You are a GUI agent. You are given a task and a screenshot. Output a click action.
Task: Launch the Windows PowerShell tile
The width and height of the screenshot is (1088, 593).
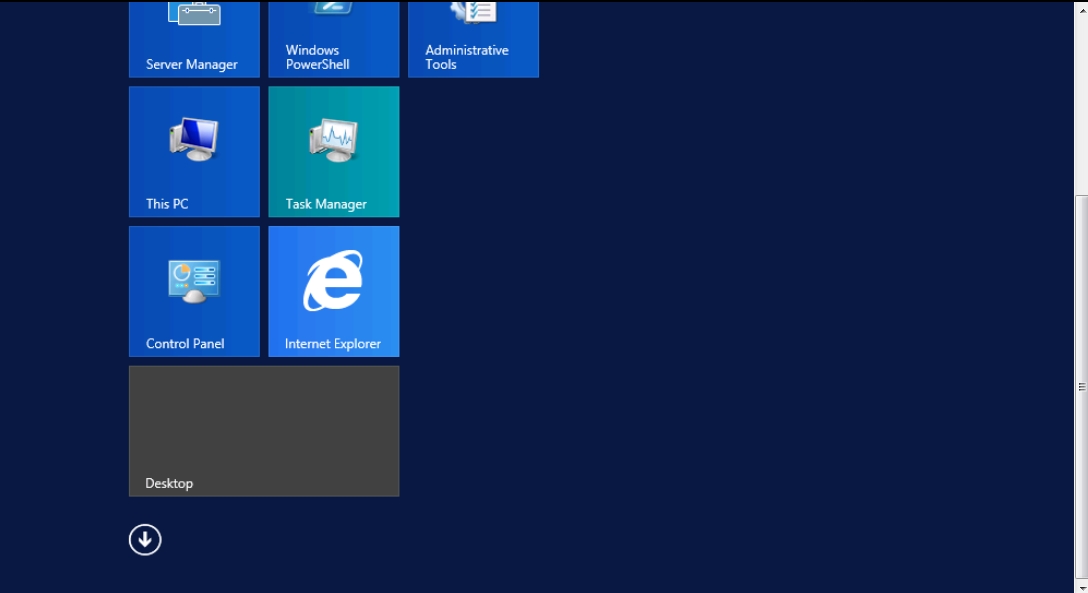(334, 39)
